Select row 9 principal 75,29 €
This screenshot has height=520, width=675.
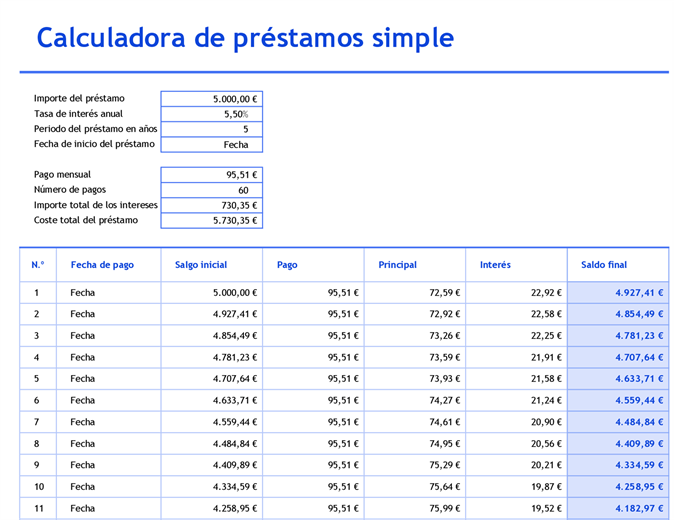coord(415,465)
